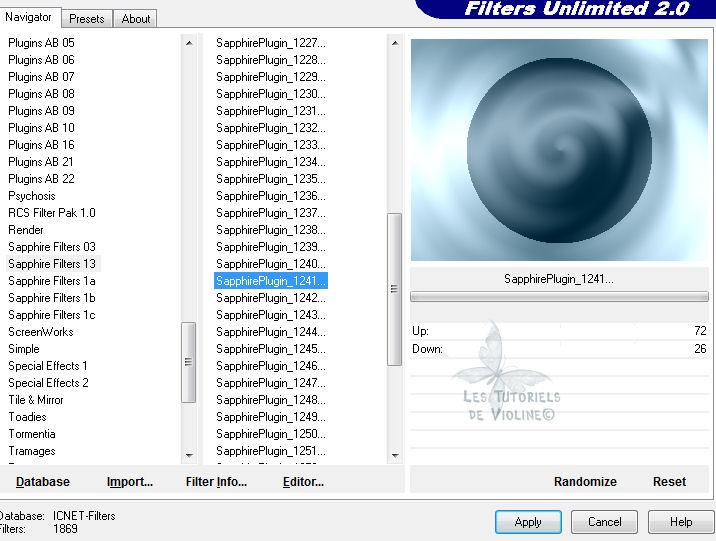Open Help for Filters Unlimited
The height and width of the screenshot is (541, 716).
click(x=681, y=522)
